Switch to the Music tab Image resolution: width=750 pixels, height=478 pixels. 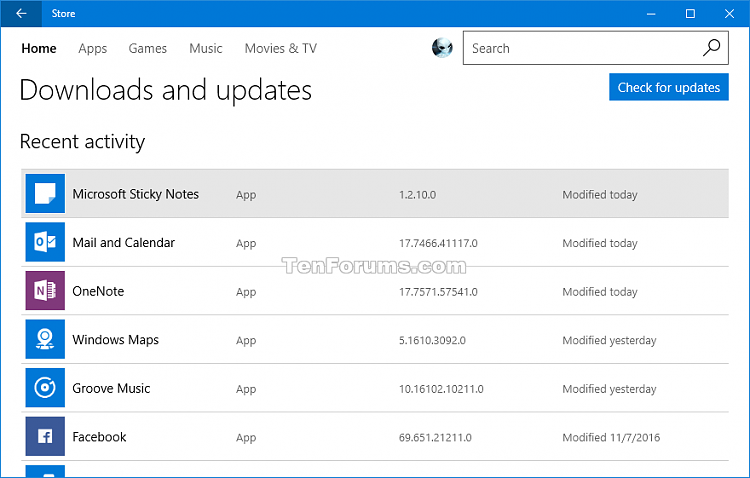click(x=206, y=48)
